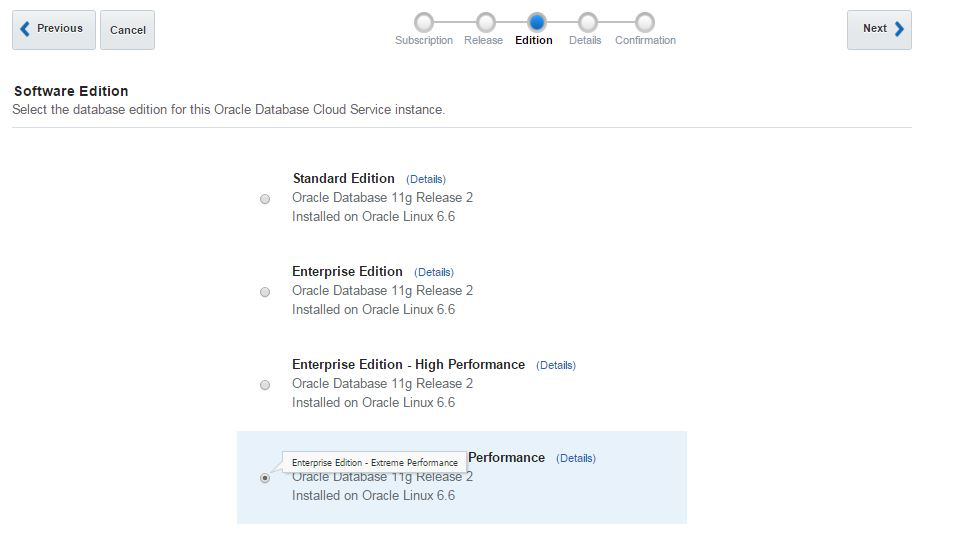
Task: Click the Details step circle
Action: (588, 22)
